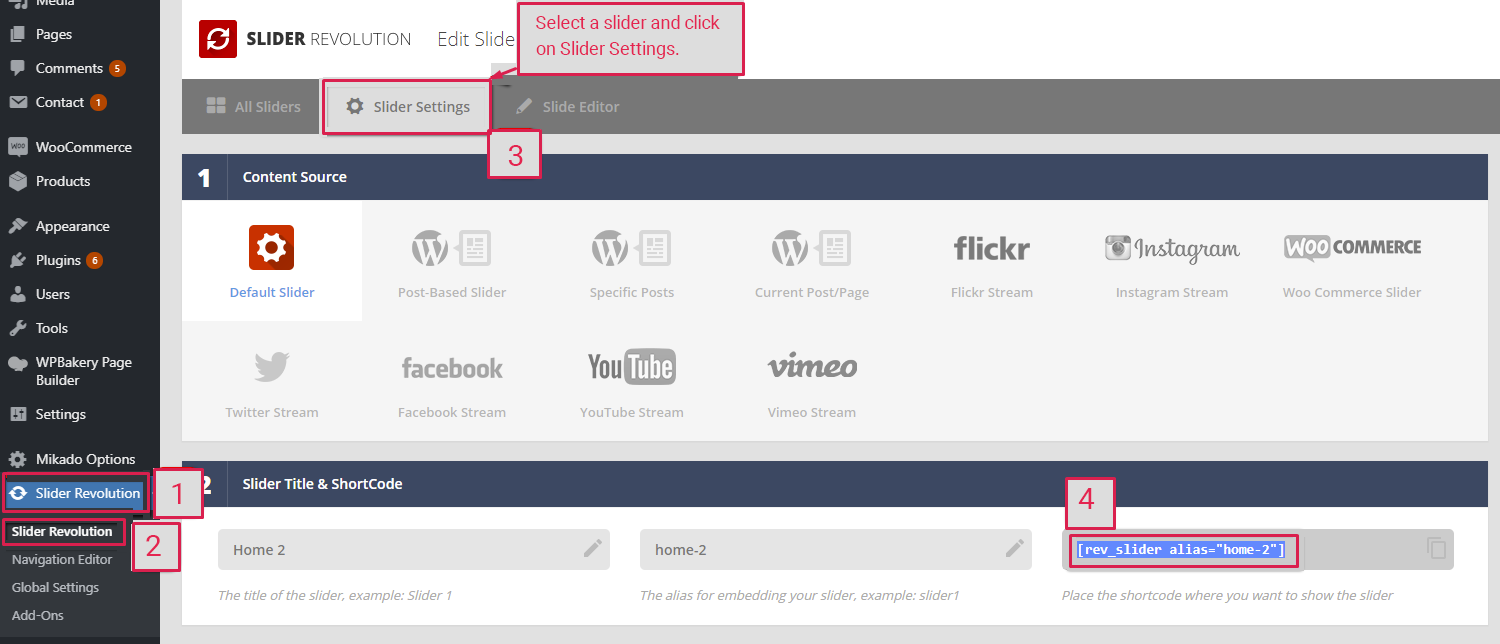Select Current Post/Page content source

[812, 261]
